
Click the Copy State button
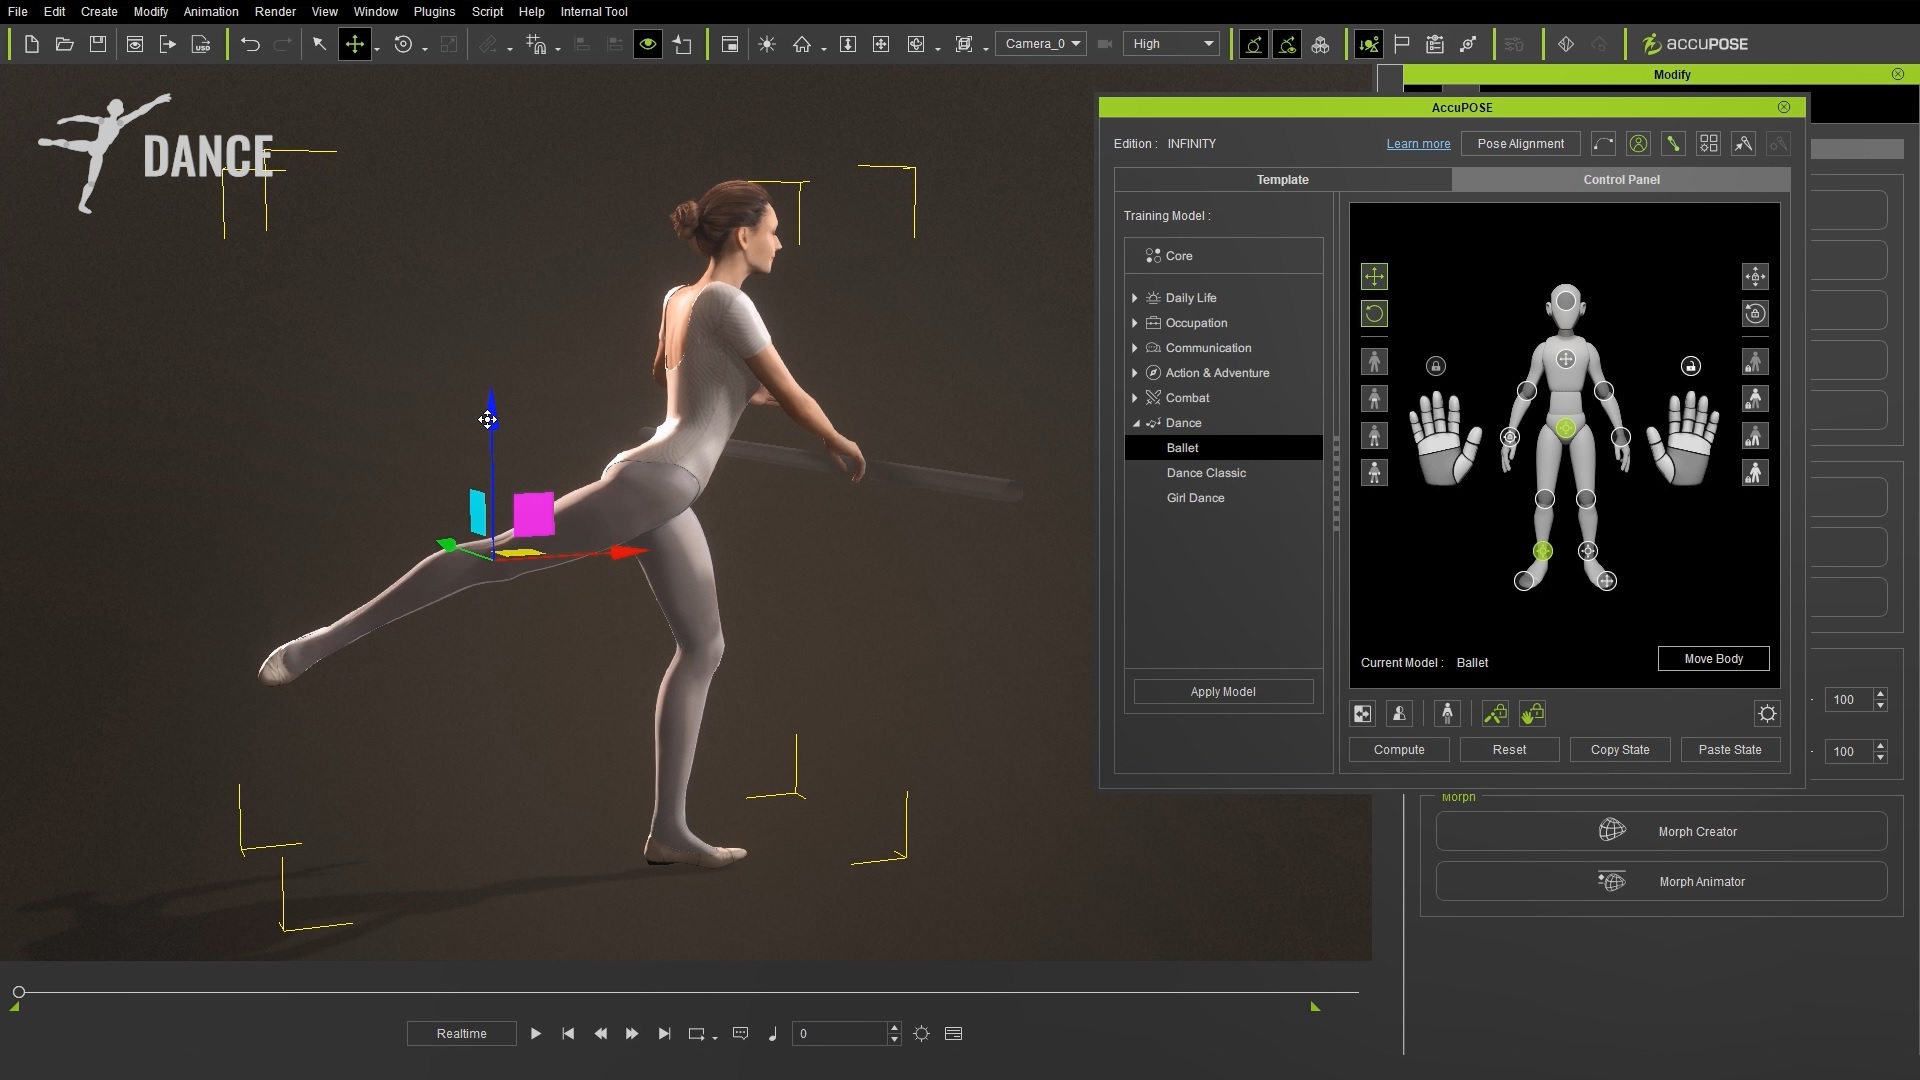tap(1620, 750)
